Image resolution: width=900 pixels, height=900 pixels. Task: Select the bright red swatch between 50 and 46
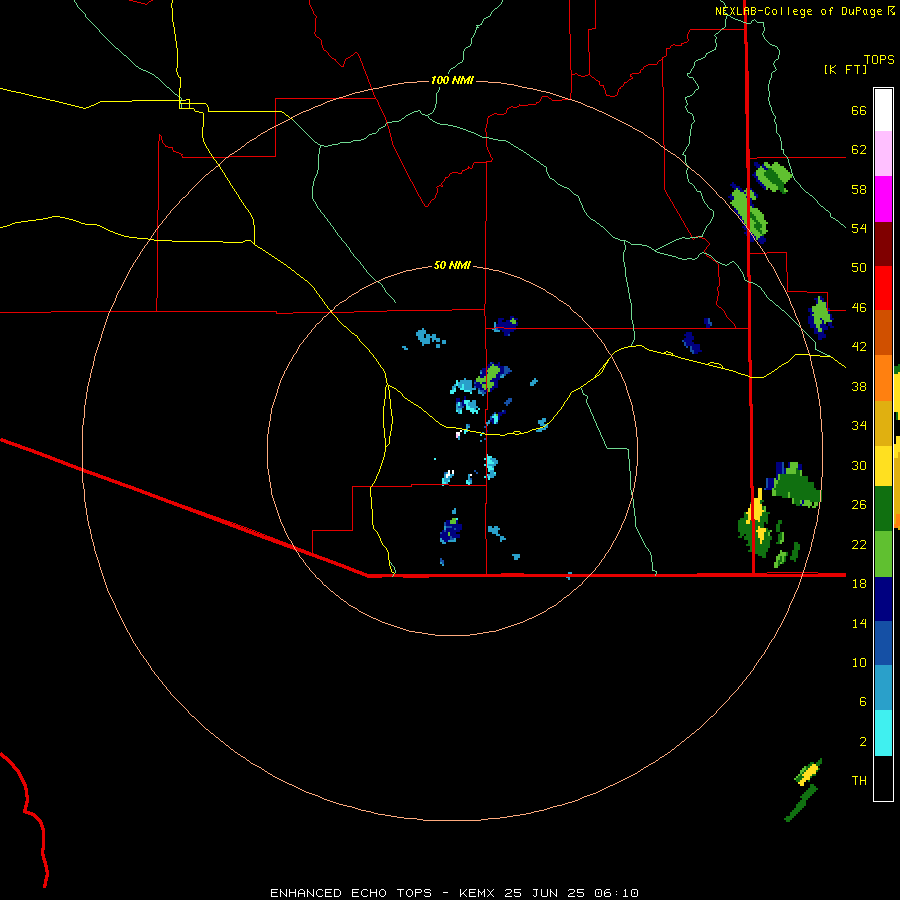coord(883,288)
